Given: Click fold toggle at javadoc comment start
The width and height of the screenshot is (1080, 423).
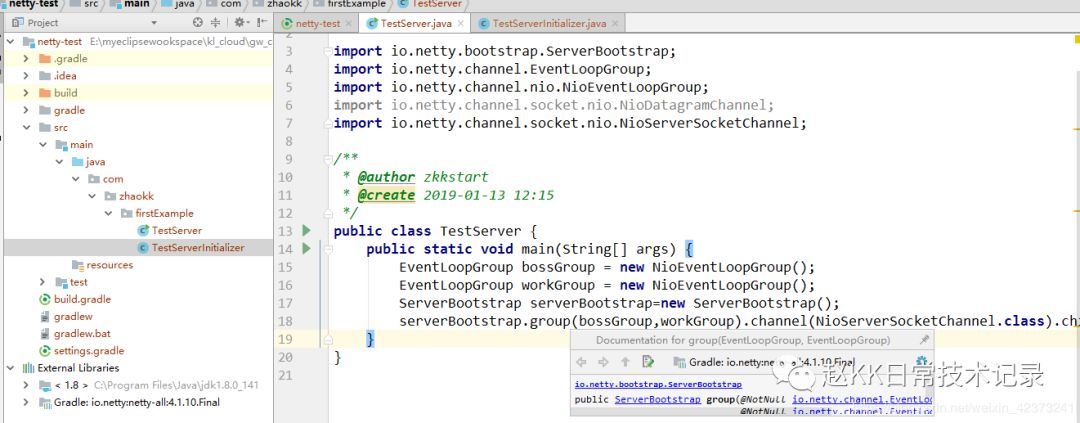Looking at the screenshot, I should pos(328,159).
